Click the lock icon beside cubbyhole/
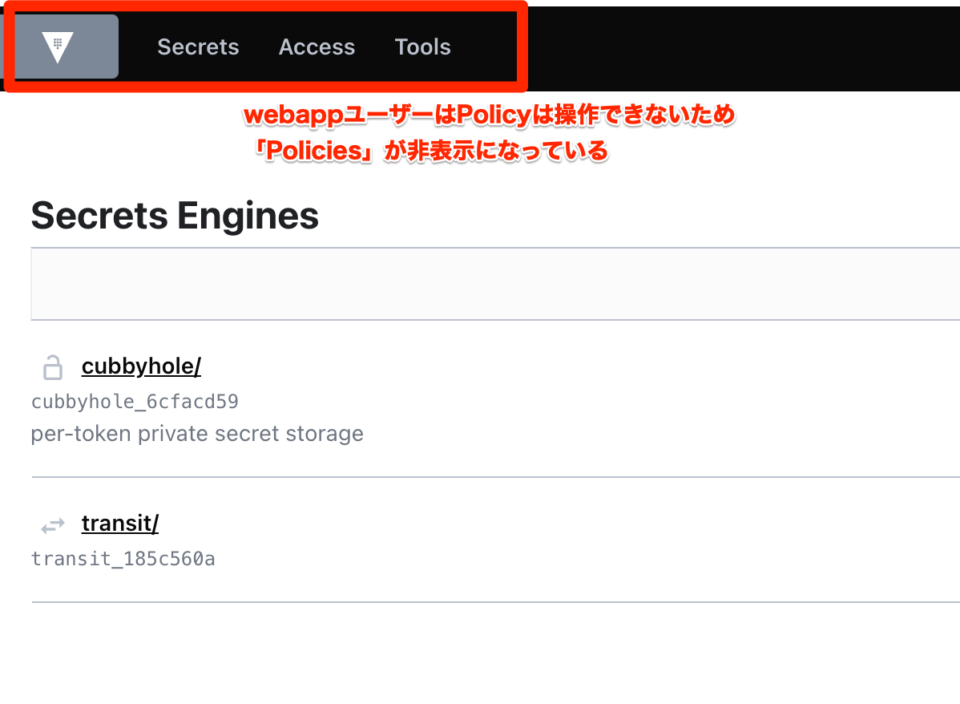 [x=53, y=367]
